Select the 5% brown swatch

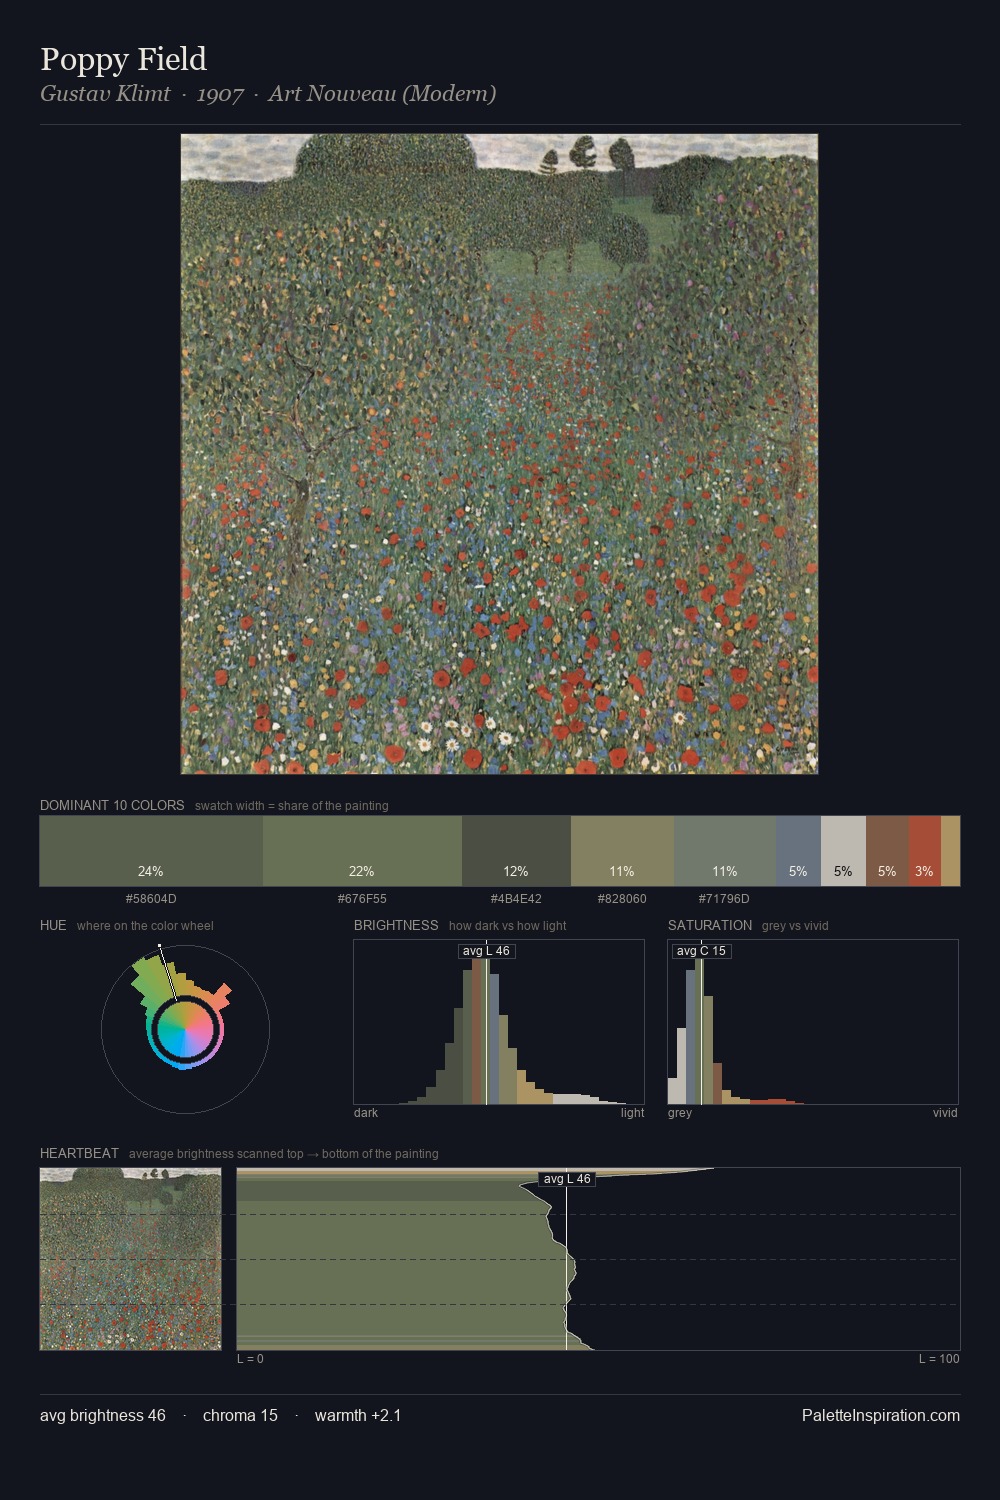887,851
